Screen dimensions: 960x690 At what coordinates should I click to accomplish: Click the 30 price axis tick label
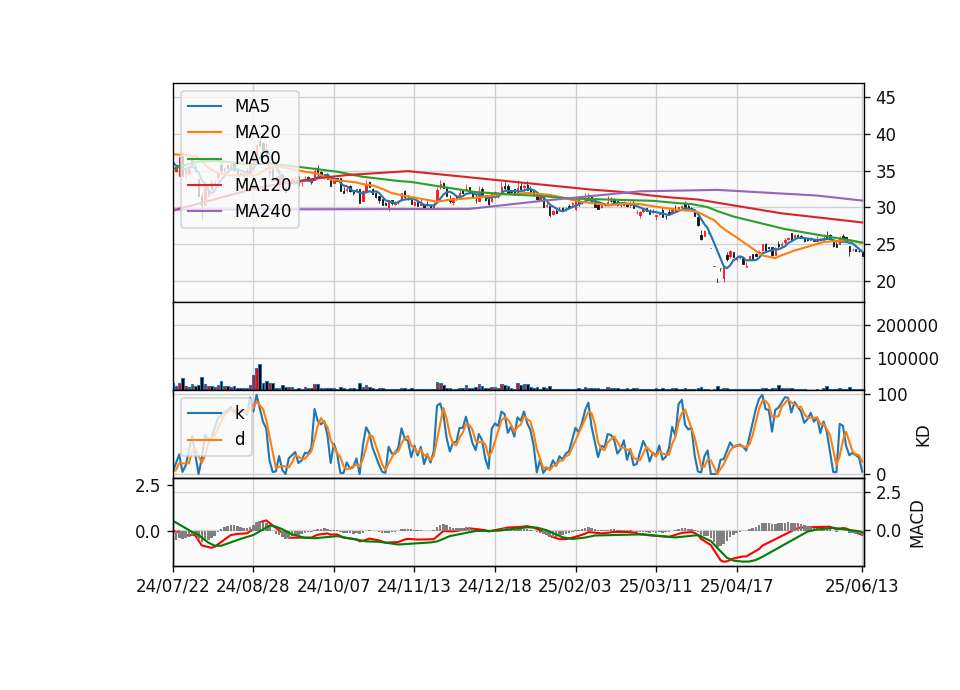[885, 208]
